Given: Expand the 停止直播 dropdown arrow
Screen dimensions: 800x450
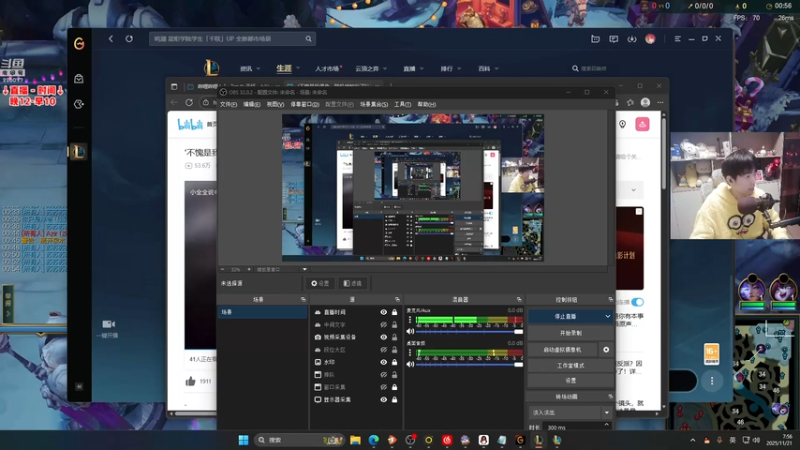Looking at the screenshot, I should tap(607, 316).
